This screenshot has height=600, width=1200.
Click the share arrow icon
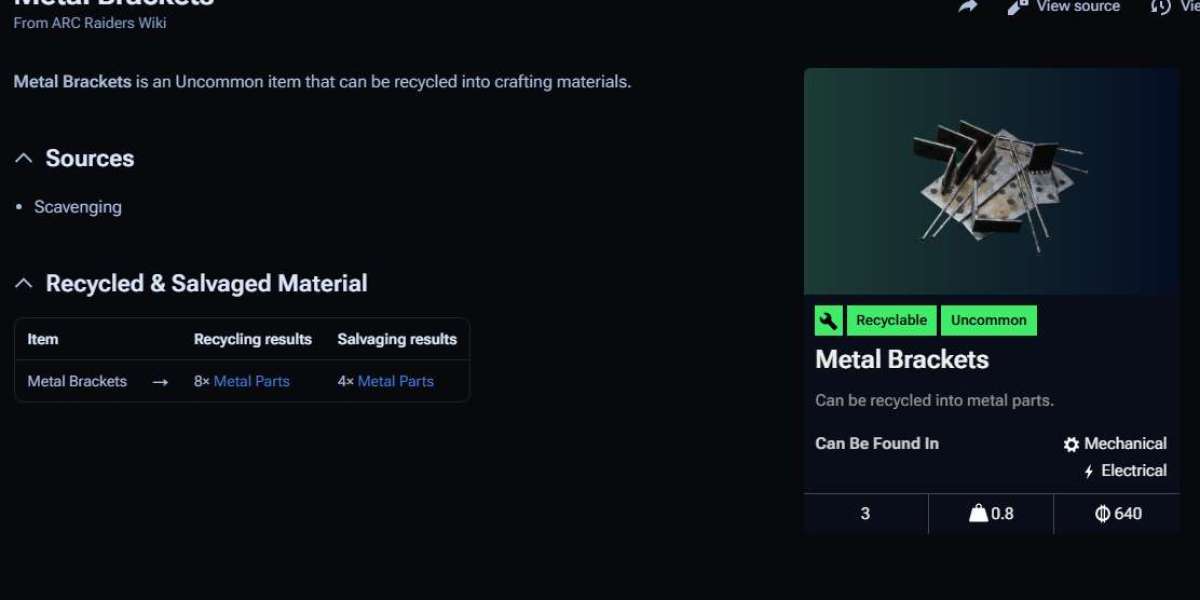click(967, 6)
